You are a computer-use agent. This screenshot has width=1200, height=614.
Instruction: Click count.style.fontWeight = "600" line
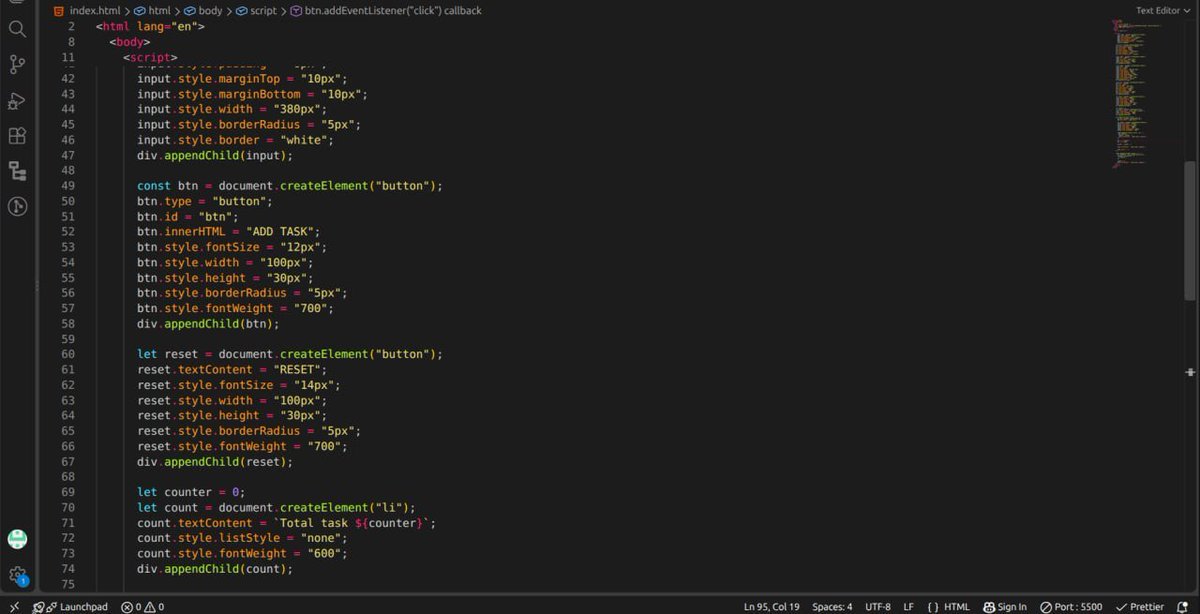[242, 553]
